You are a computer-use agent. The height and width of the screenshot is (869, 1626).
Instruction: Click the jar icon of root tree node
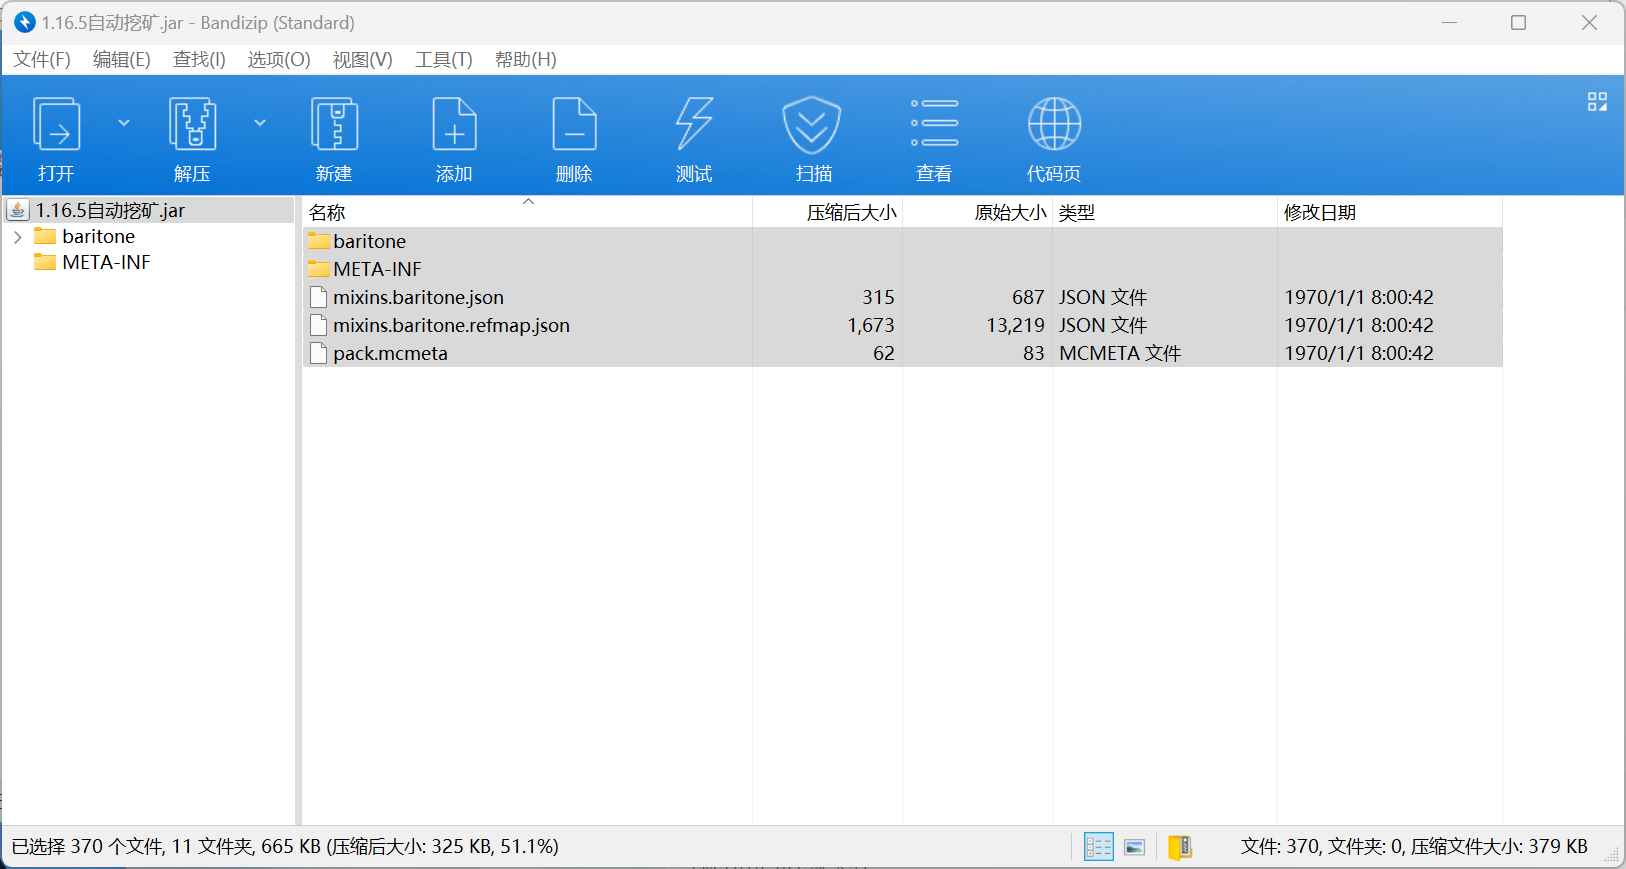coord(18,210)
